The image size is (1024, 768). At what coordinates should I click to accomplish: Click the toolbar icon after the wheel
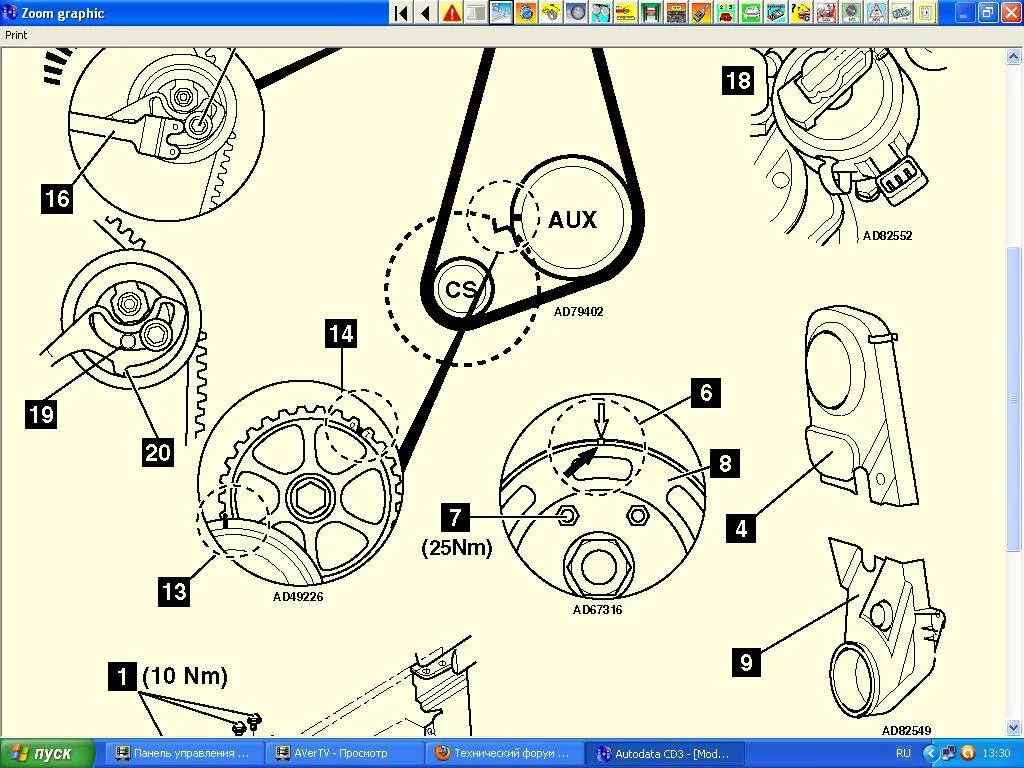click(600, 12)
